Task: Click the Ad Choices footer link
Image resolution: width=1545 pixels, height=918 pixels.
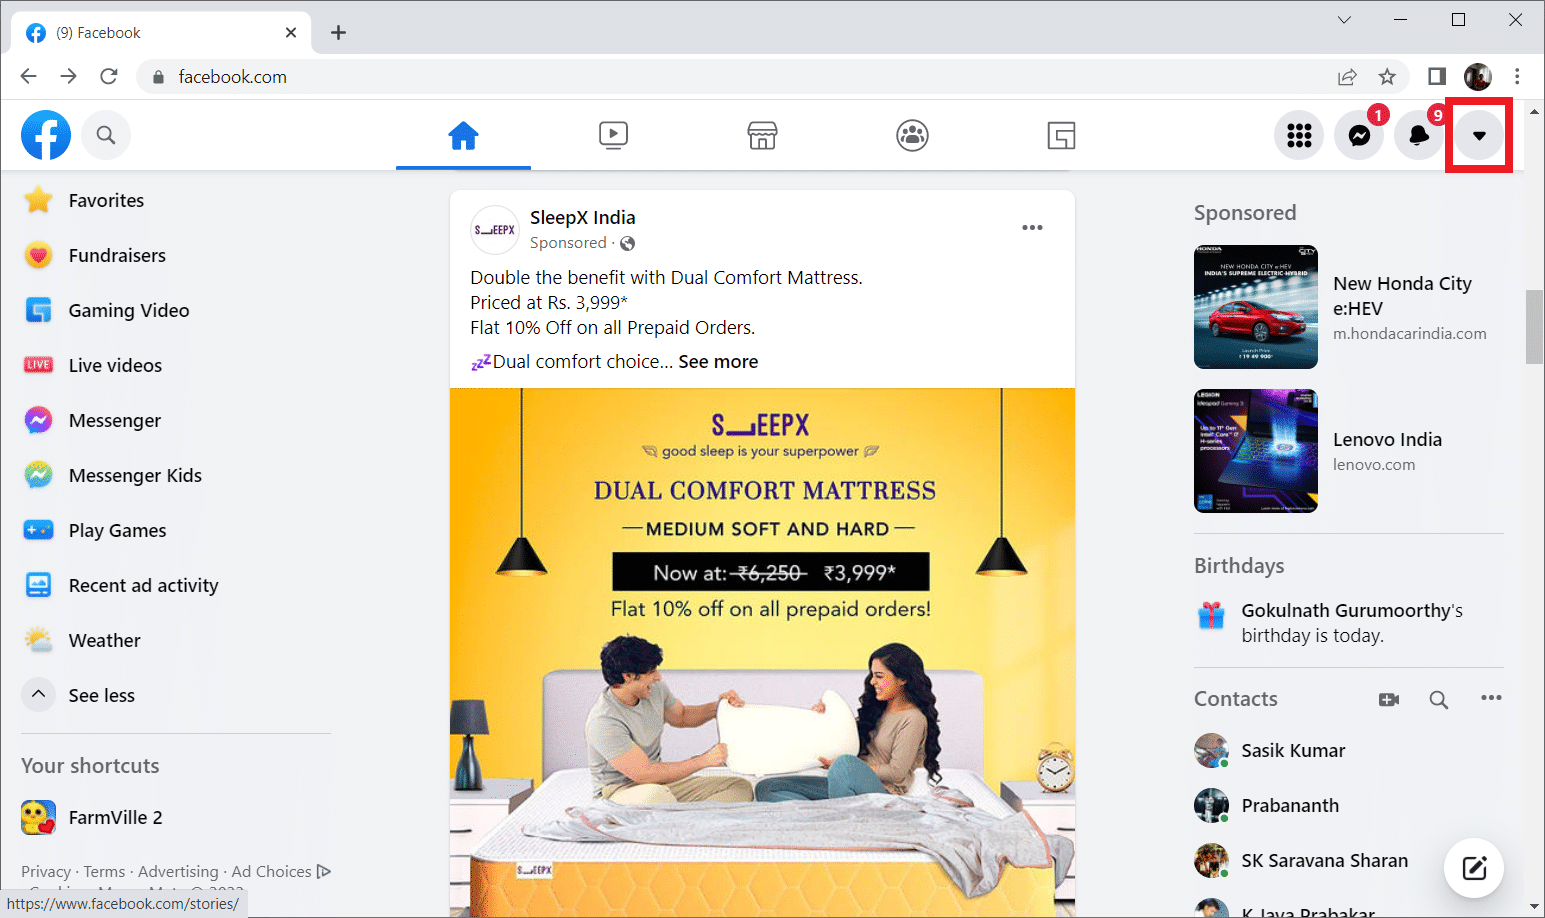Action: click(281, 872)
